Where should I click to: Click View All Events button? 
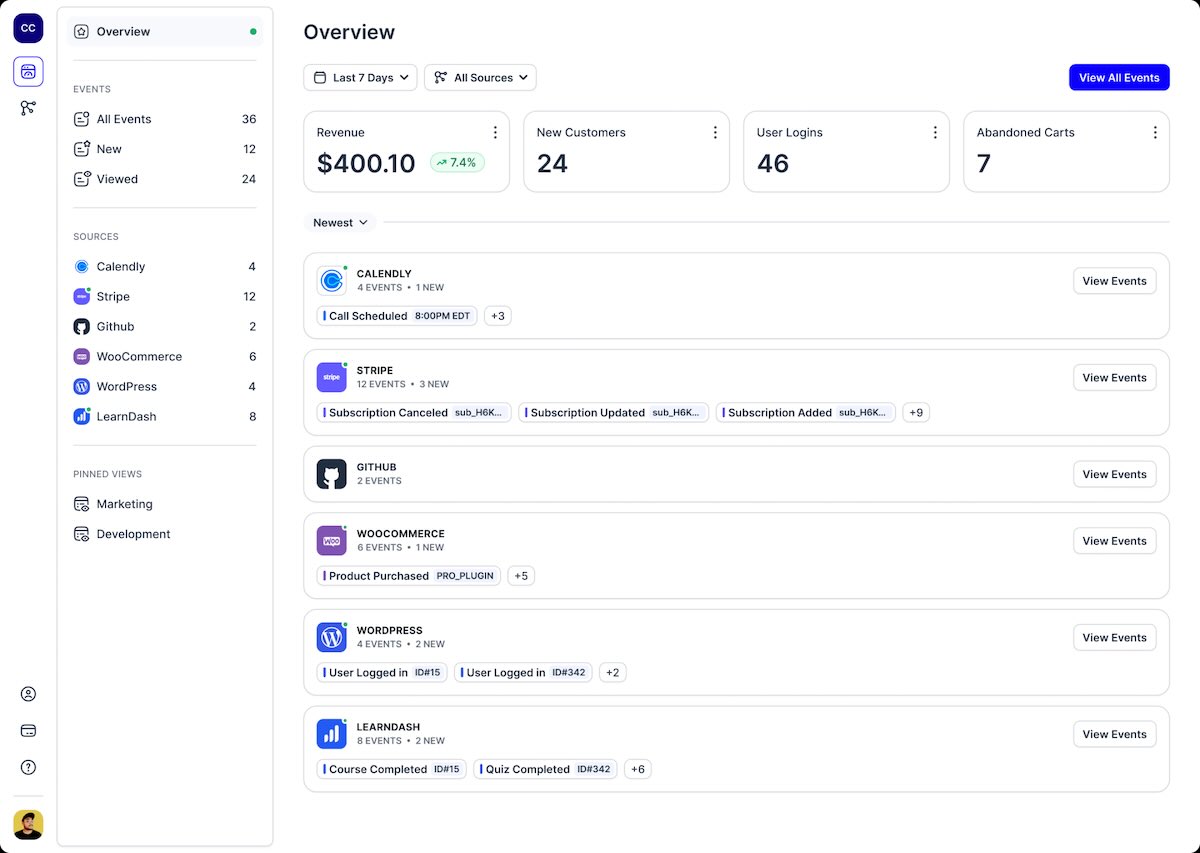(1119, 77)
